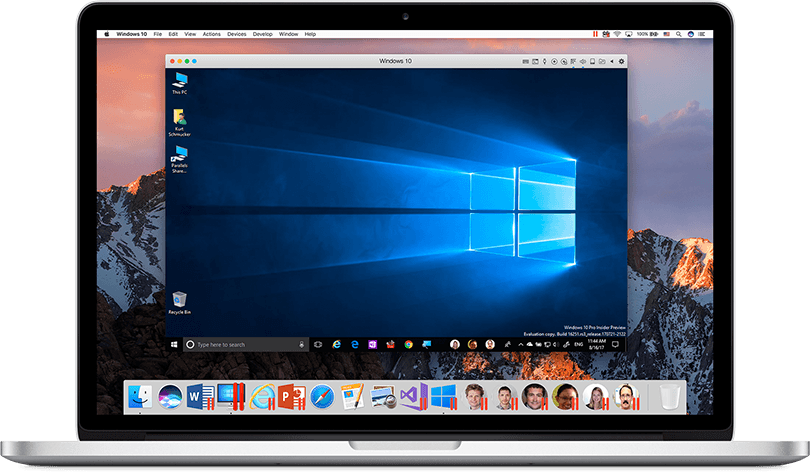The image size is (810, 473).
Task: Open Finder in the Mac Dock
Action: [x=140, y=398]
